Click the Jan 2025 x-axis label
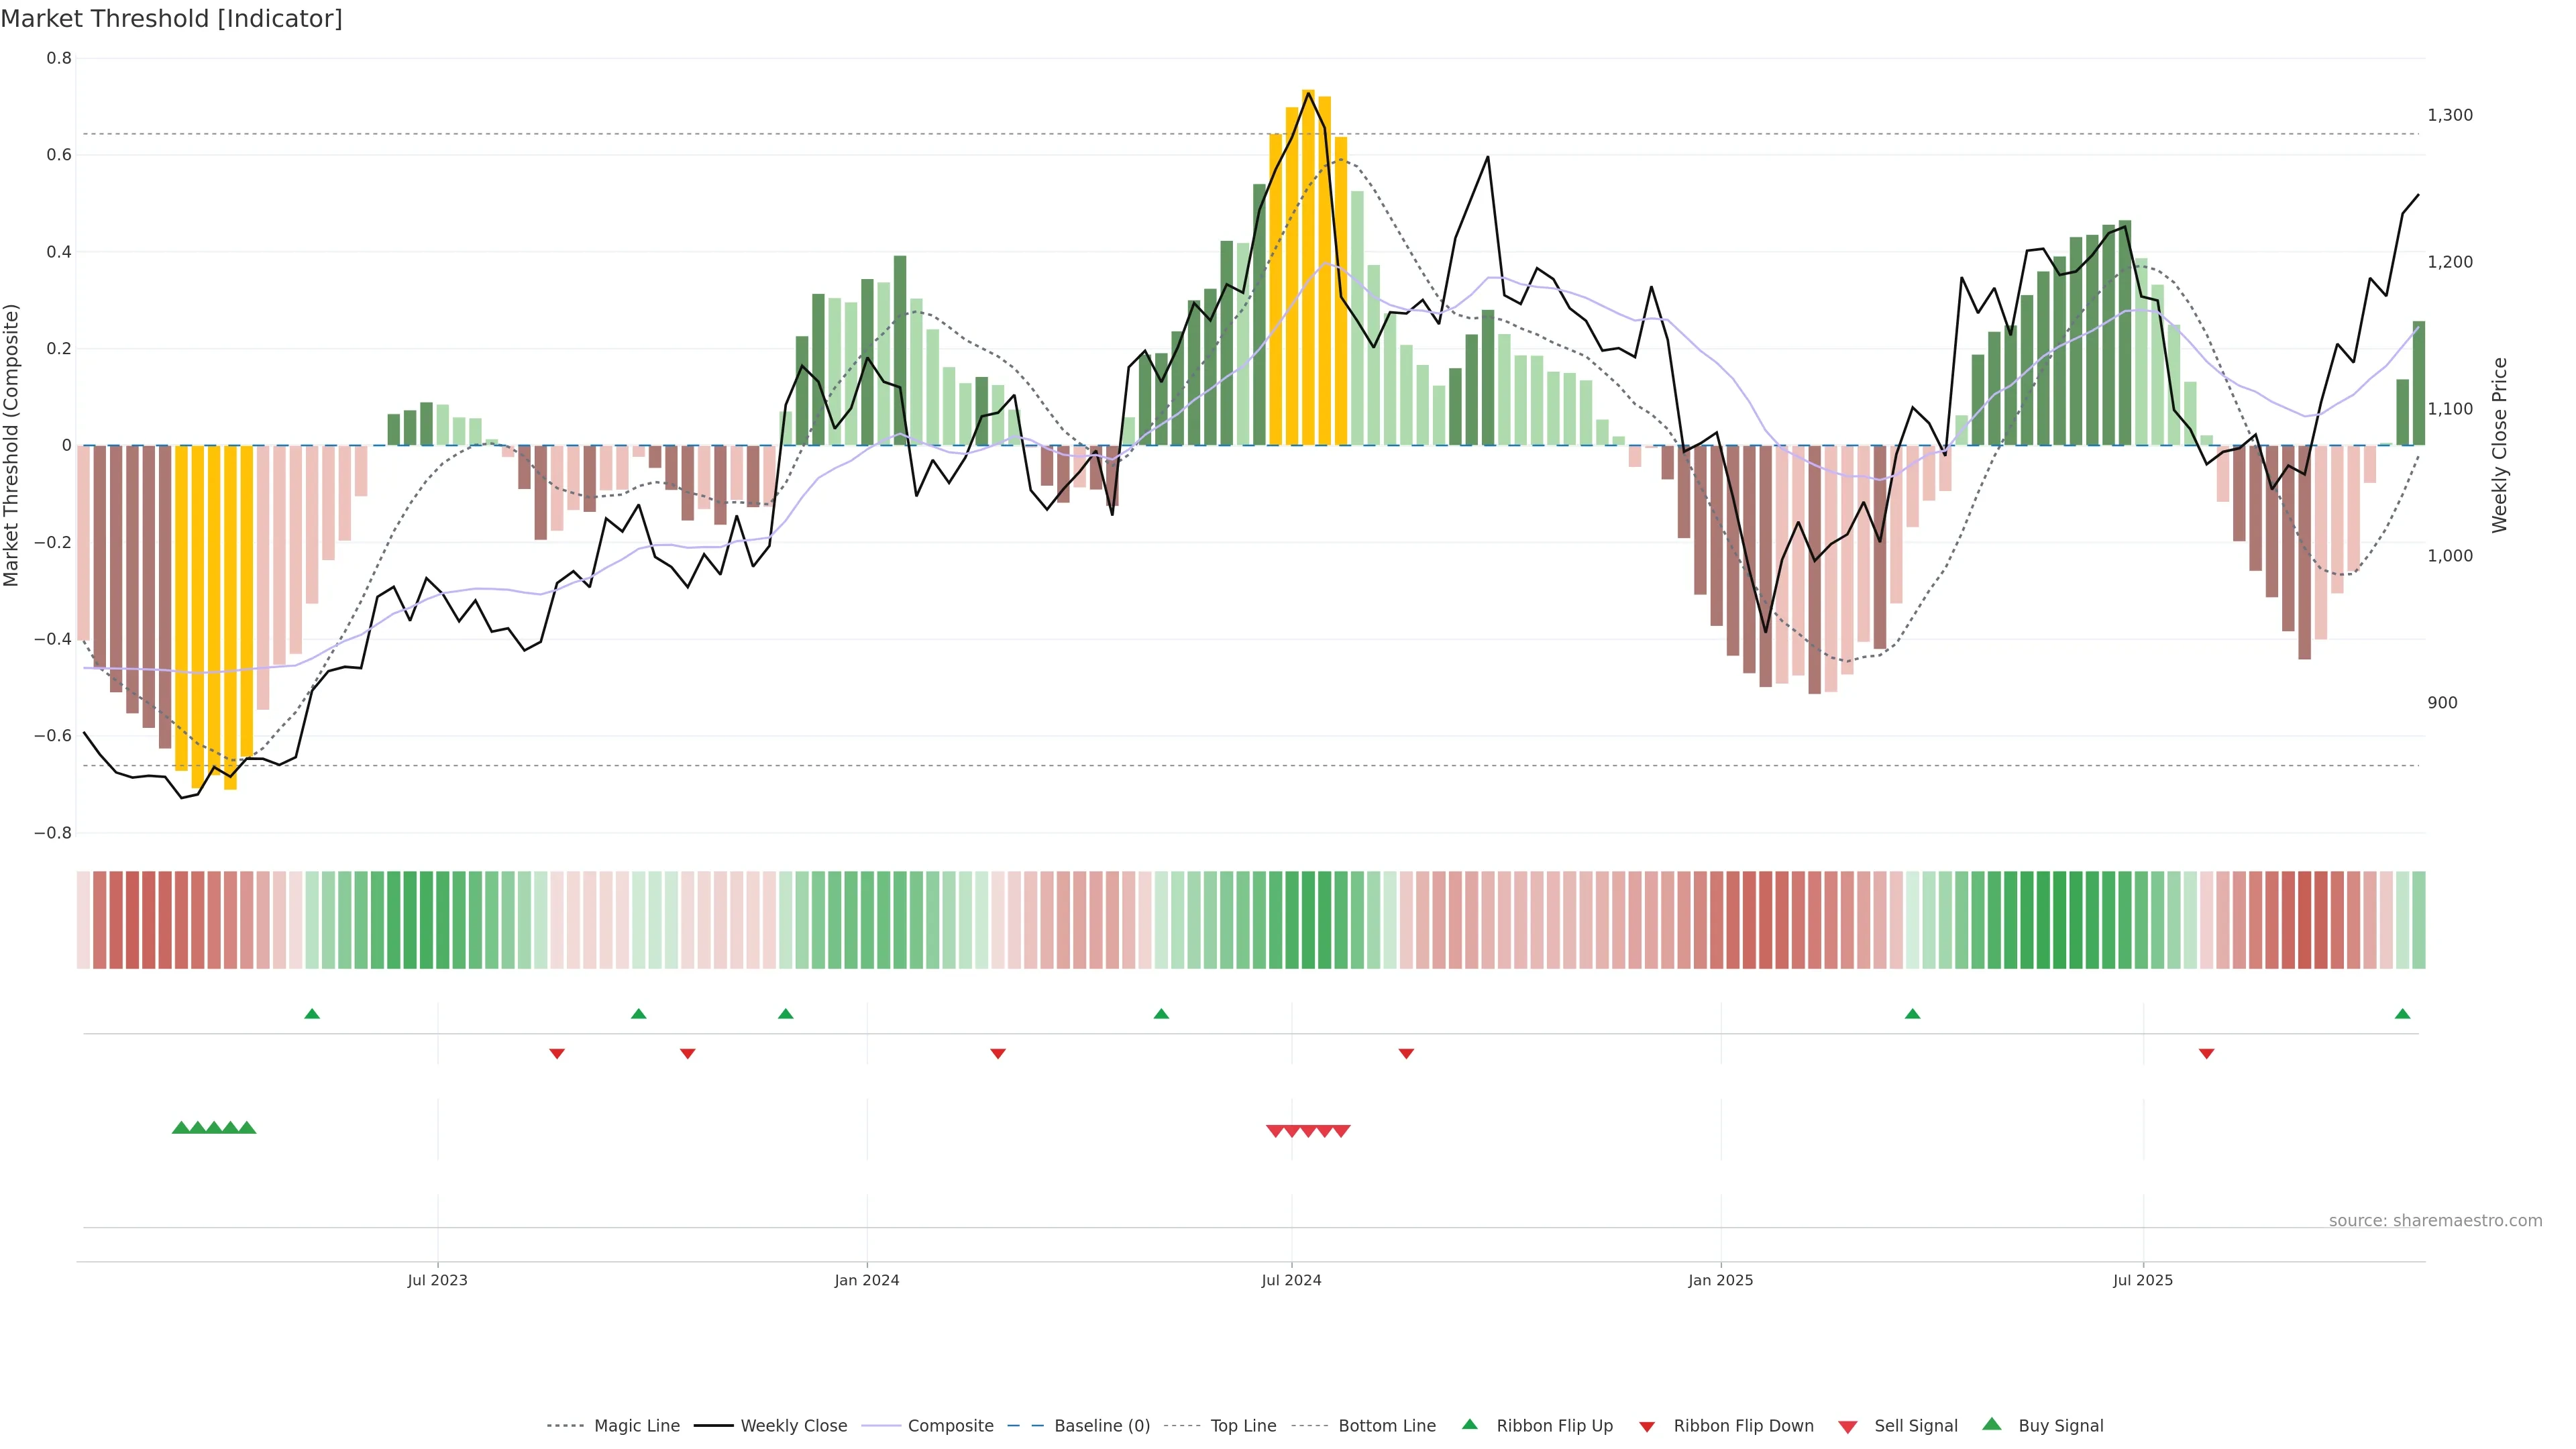Viewport: 2576px width, 1449px height. point(1720,1280)
